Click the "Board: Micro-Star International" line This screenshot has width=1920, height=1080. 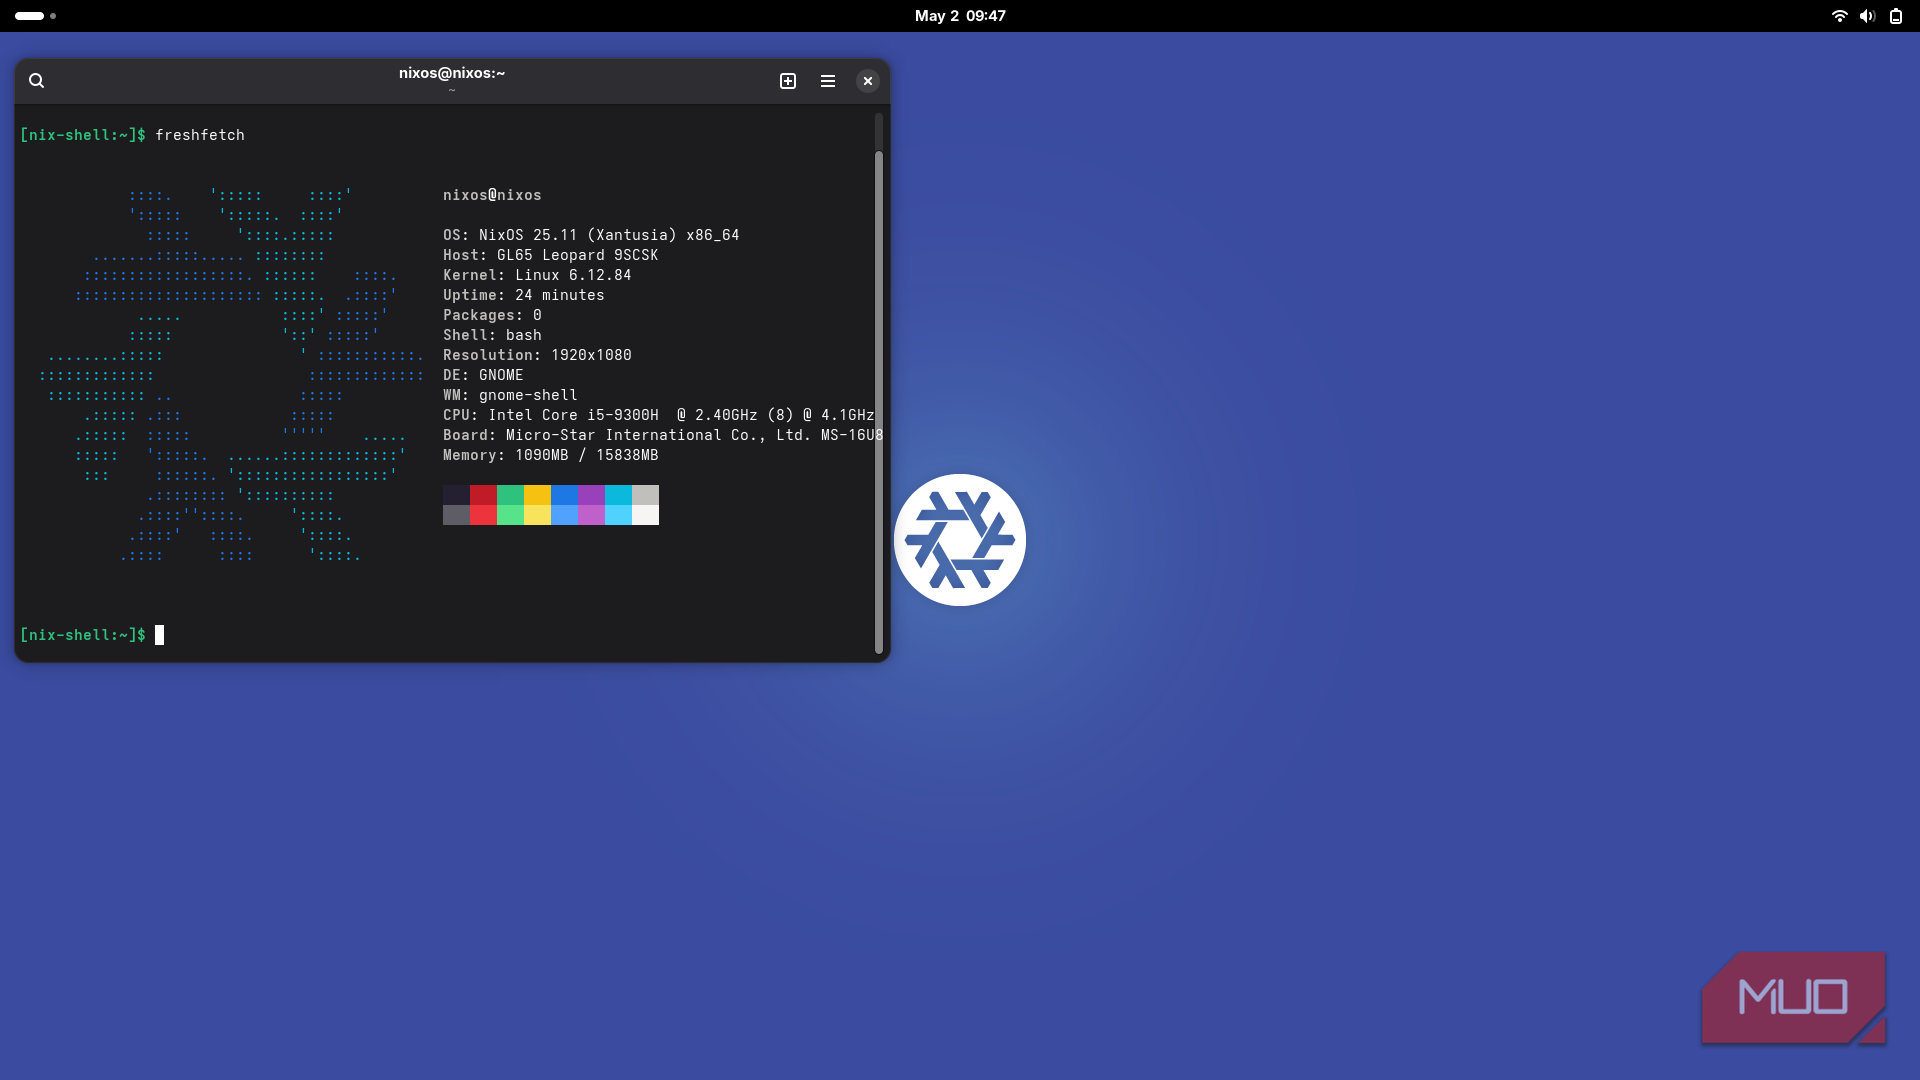point(663,435)
